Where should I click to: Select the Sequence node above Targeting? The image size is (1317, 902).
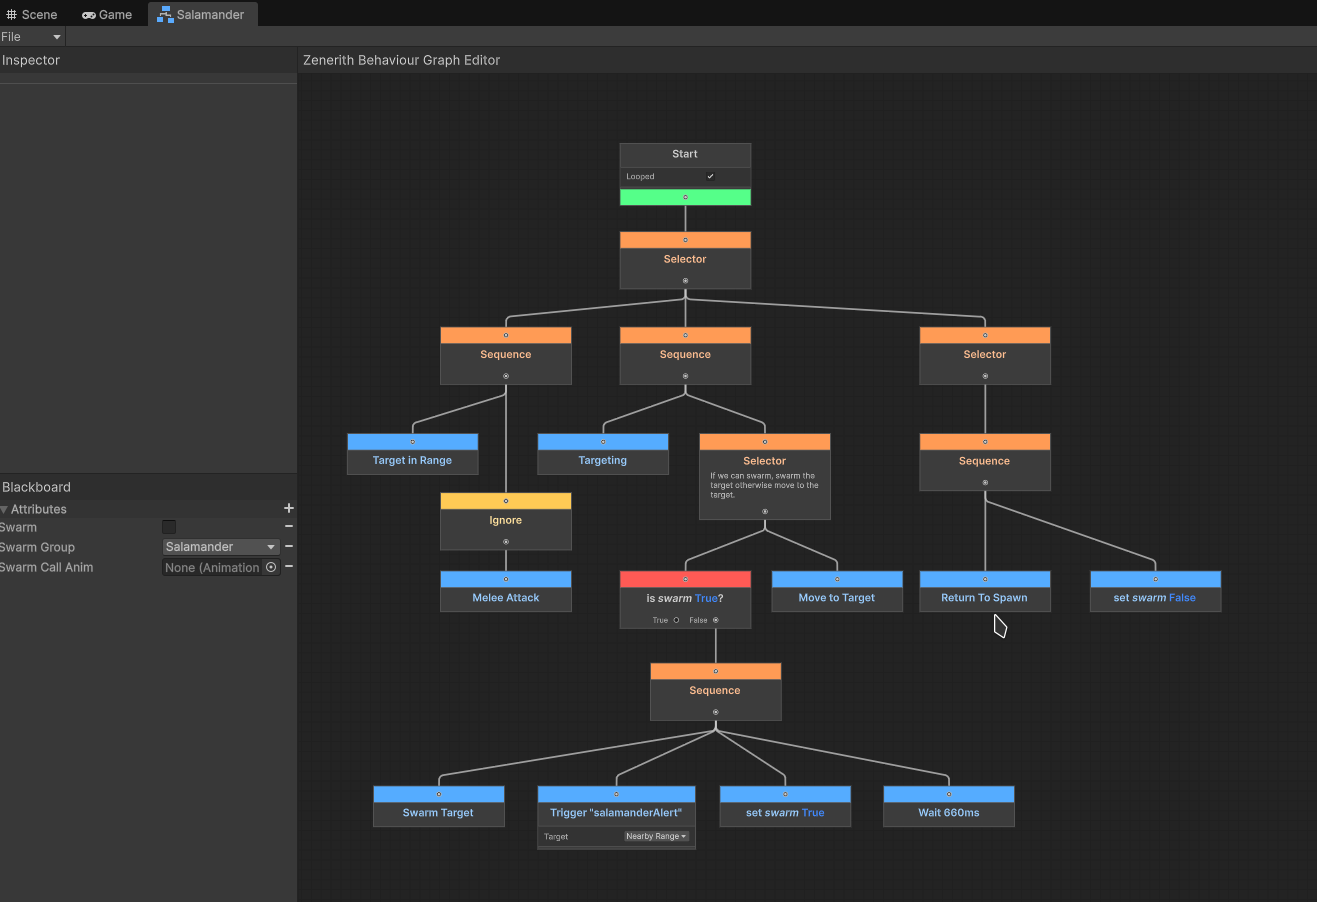point(685,355)
